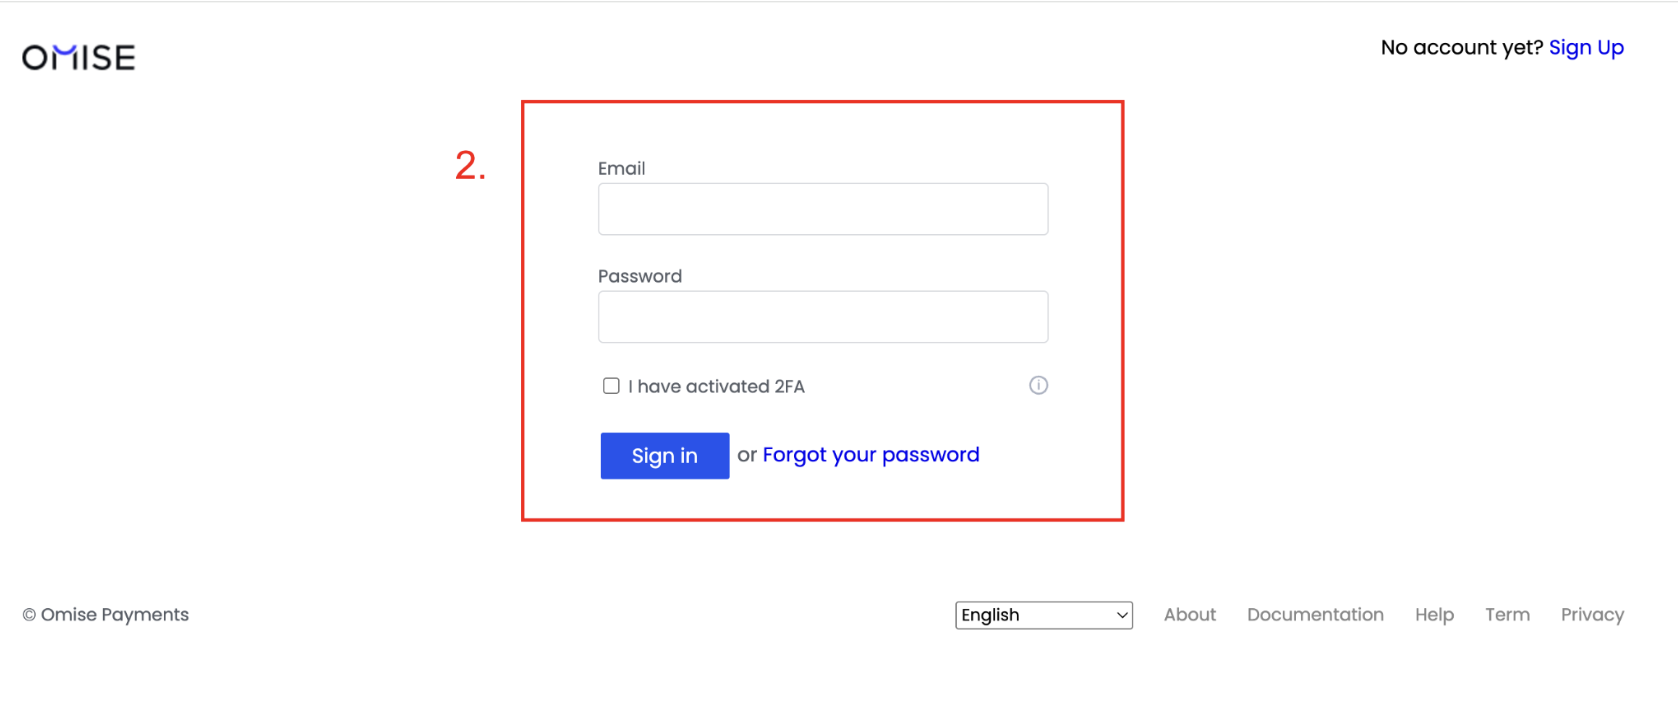Click the 2FA info icon
Viewport: 1678px width, 716px height.
coord(1038,386)
